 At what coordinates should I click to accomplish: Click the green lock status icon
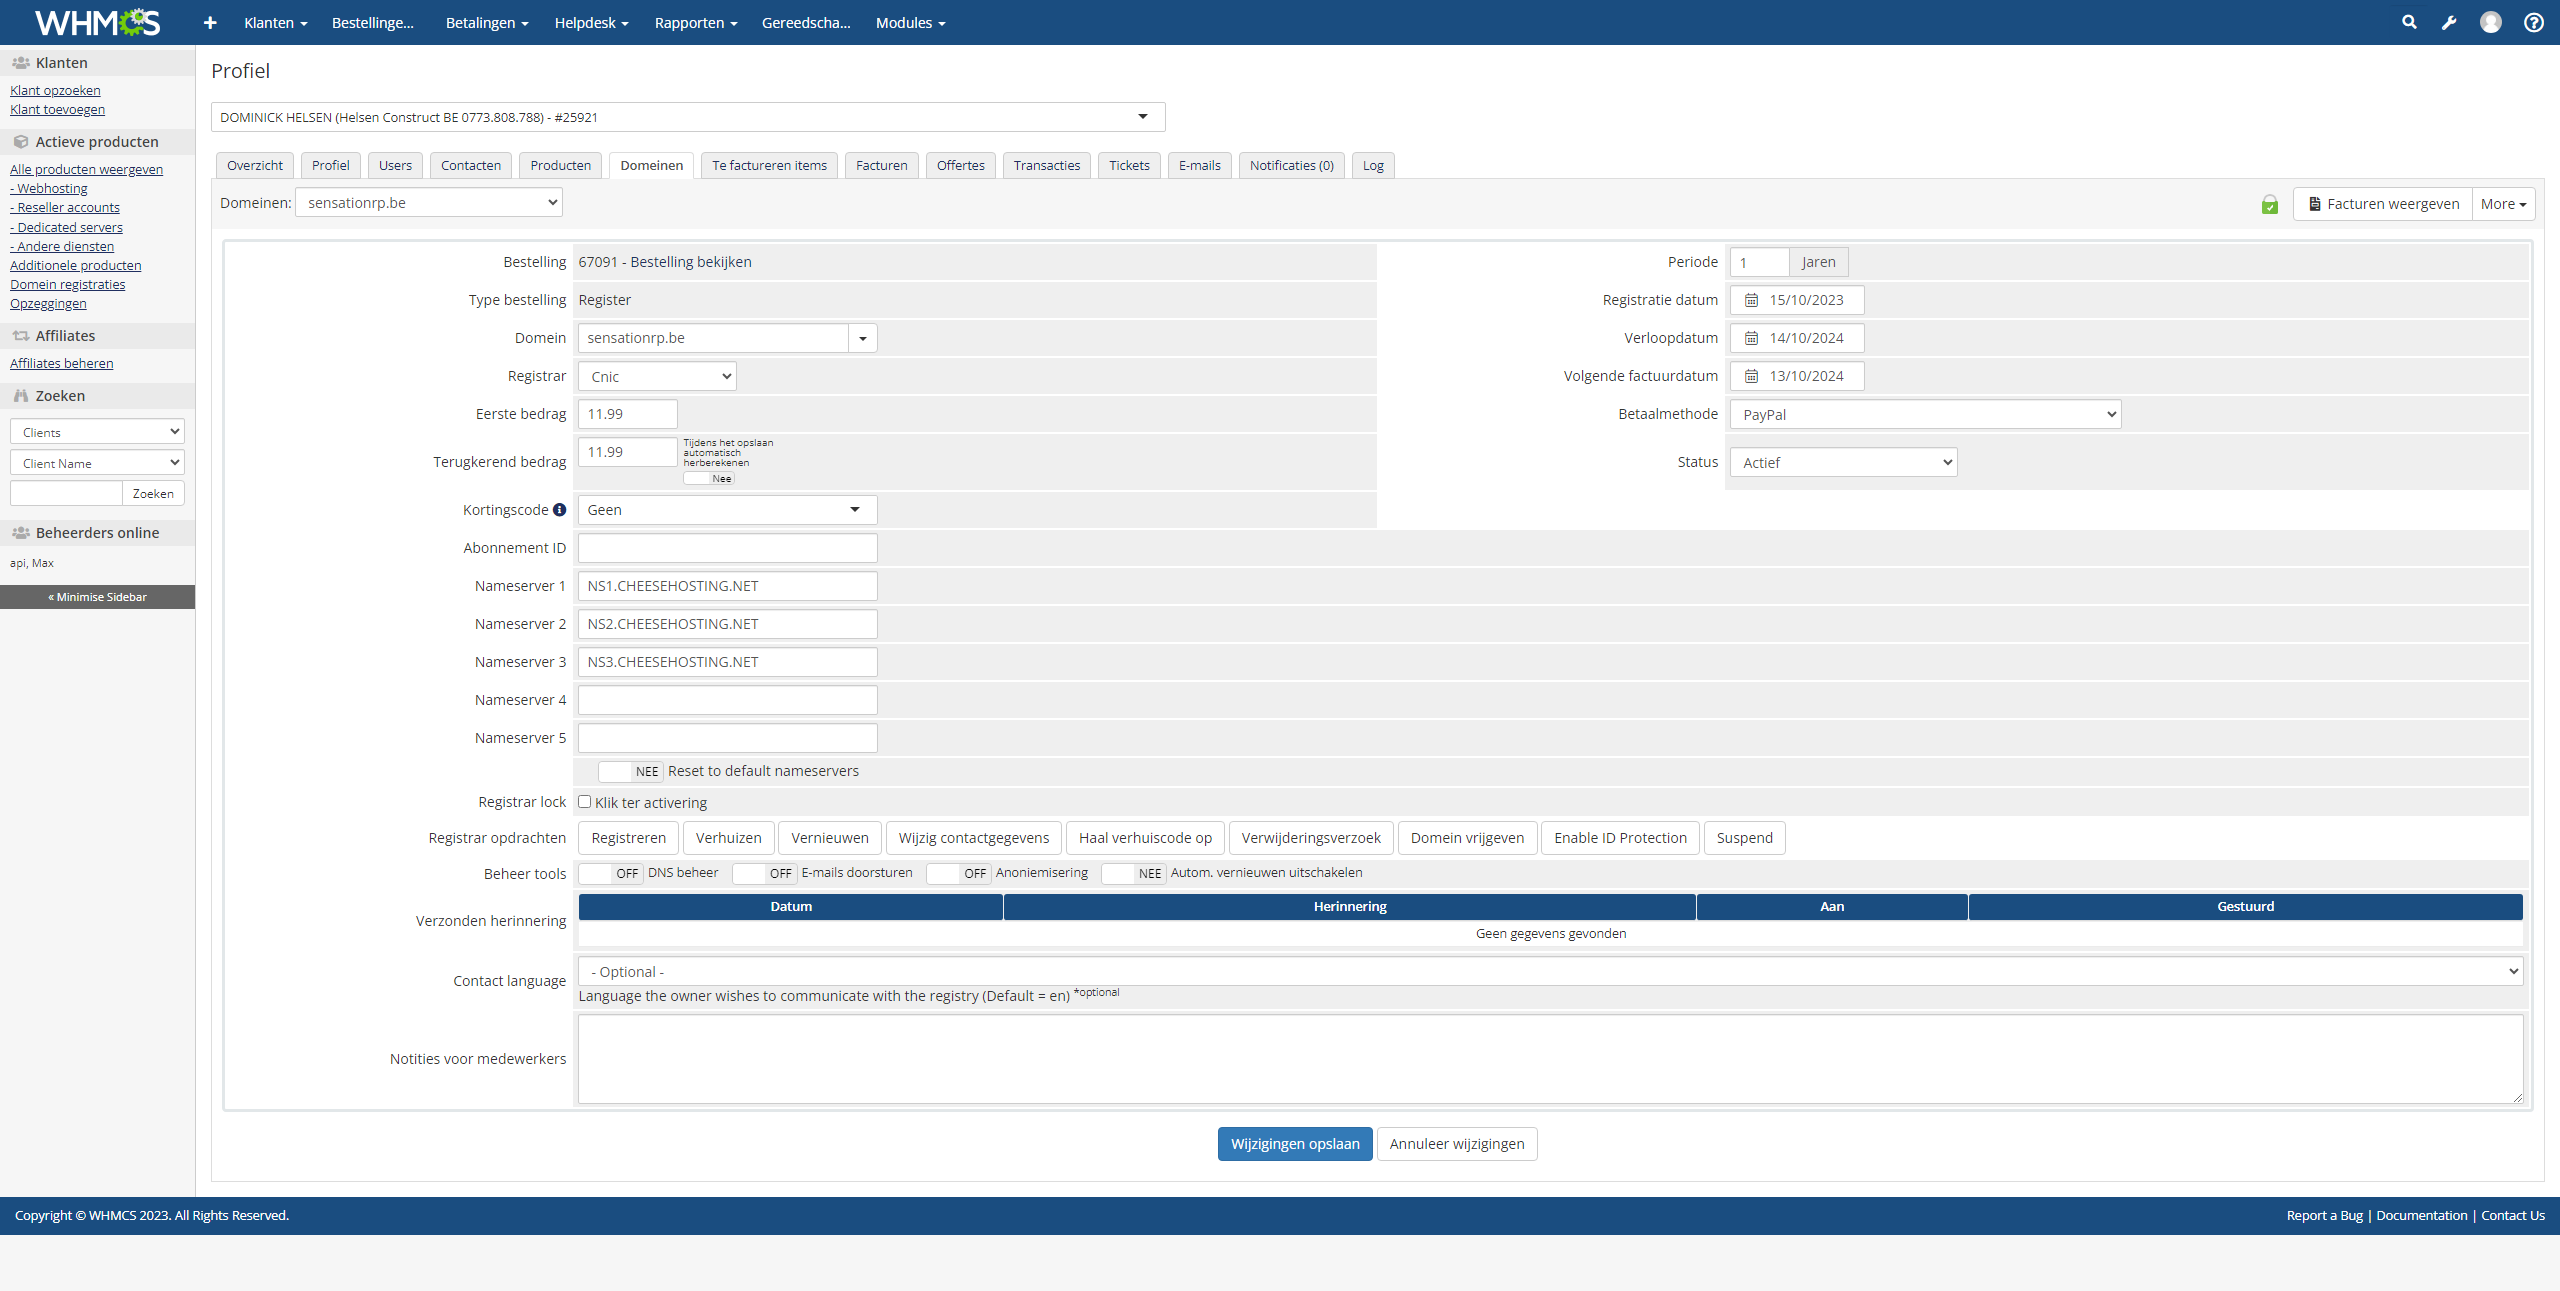pyautogui.click(x=2269, y=204)
